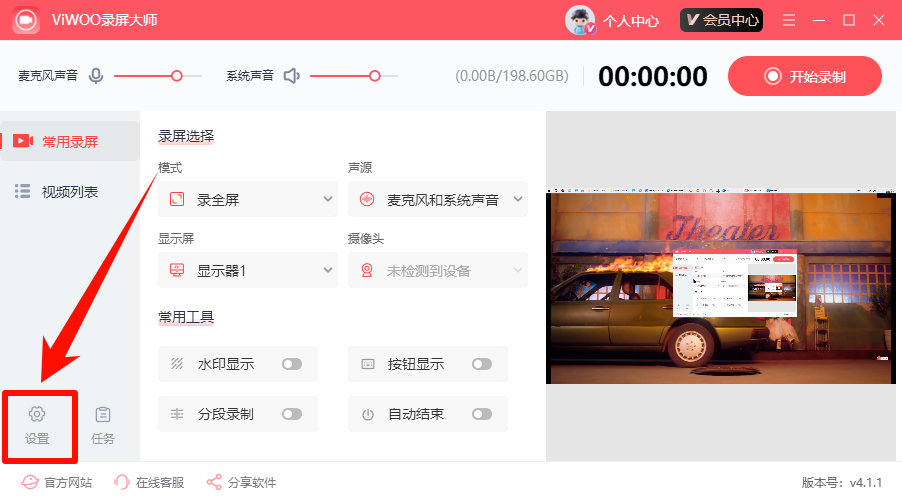Open 个人中心 personal center link

(631, 21)
